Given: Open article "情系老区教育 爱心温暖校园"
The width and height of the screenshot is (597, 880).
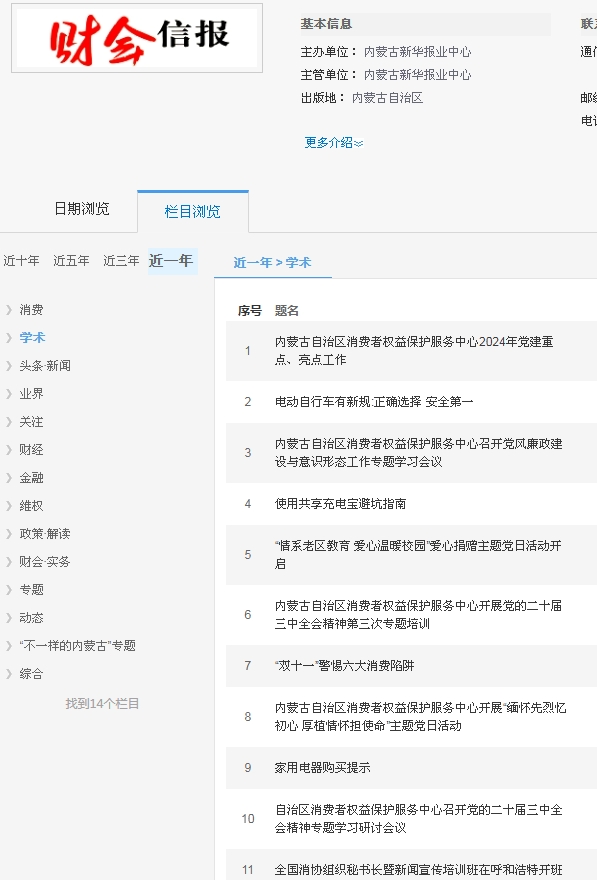Looking at the screenshot, I should pyautogui.click(x=418, y=555).
